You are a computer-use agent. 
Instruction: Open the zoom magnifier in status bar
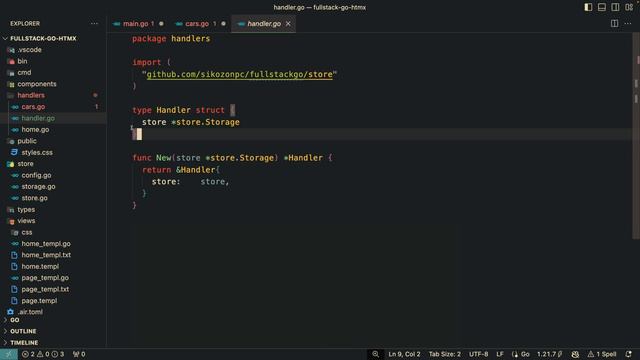(376, 354)
